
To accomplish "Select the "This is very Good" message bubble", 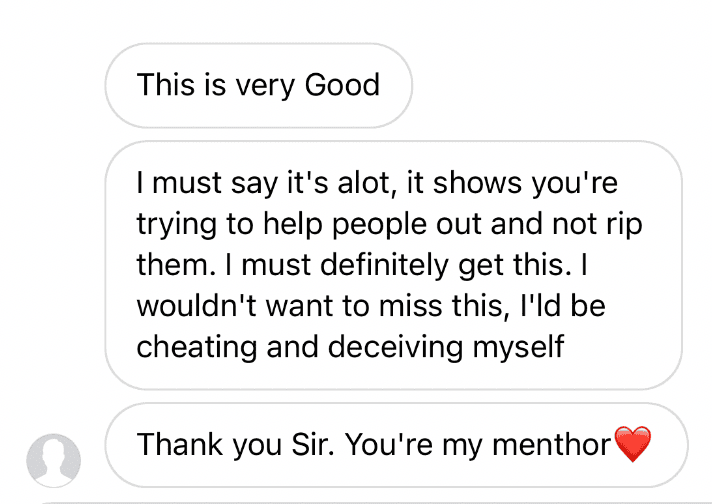I will click(x=258, y=85).
